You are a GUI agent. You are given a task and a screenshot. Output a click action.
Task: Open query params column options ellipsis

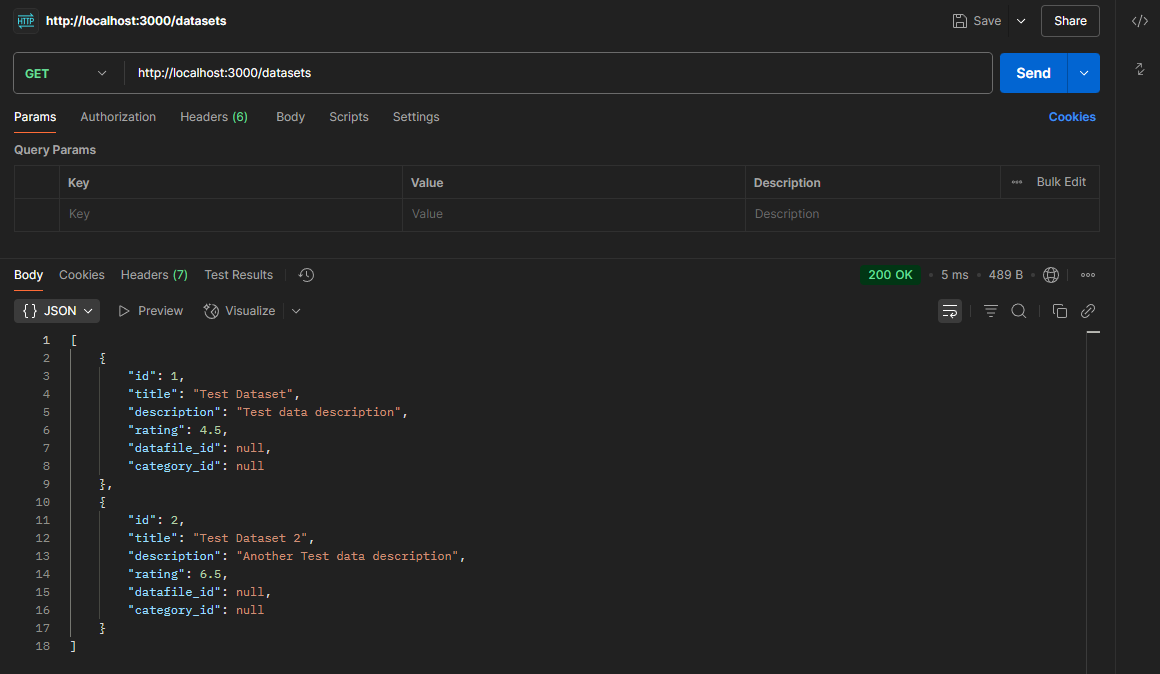pos(1016,182)
